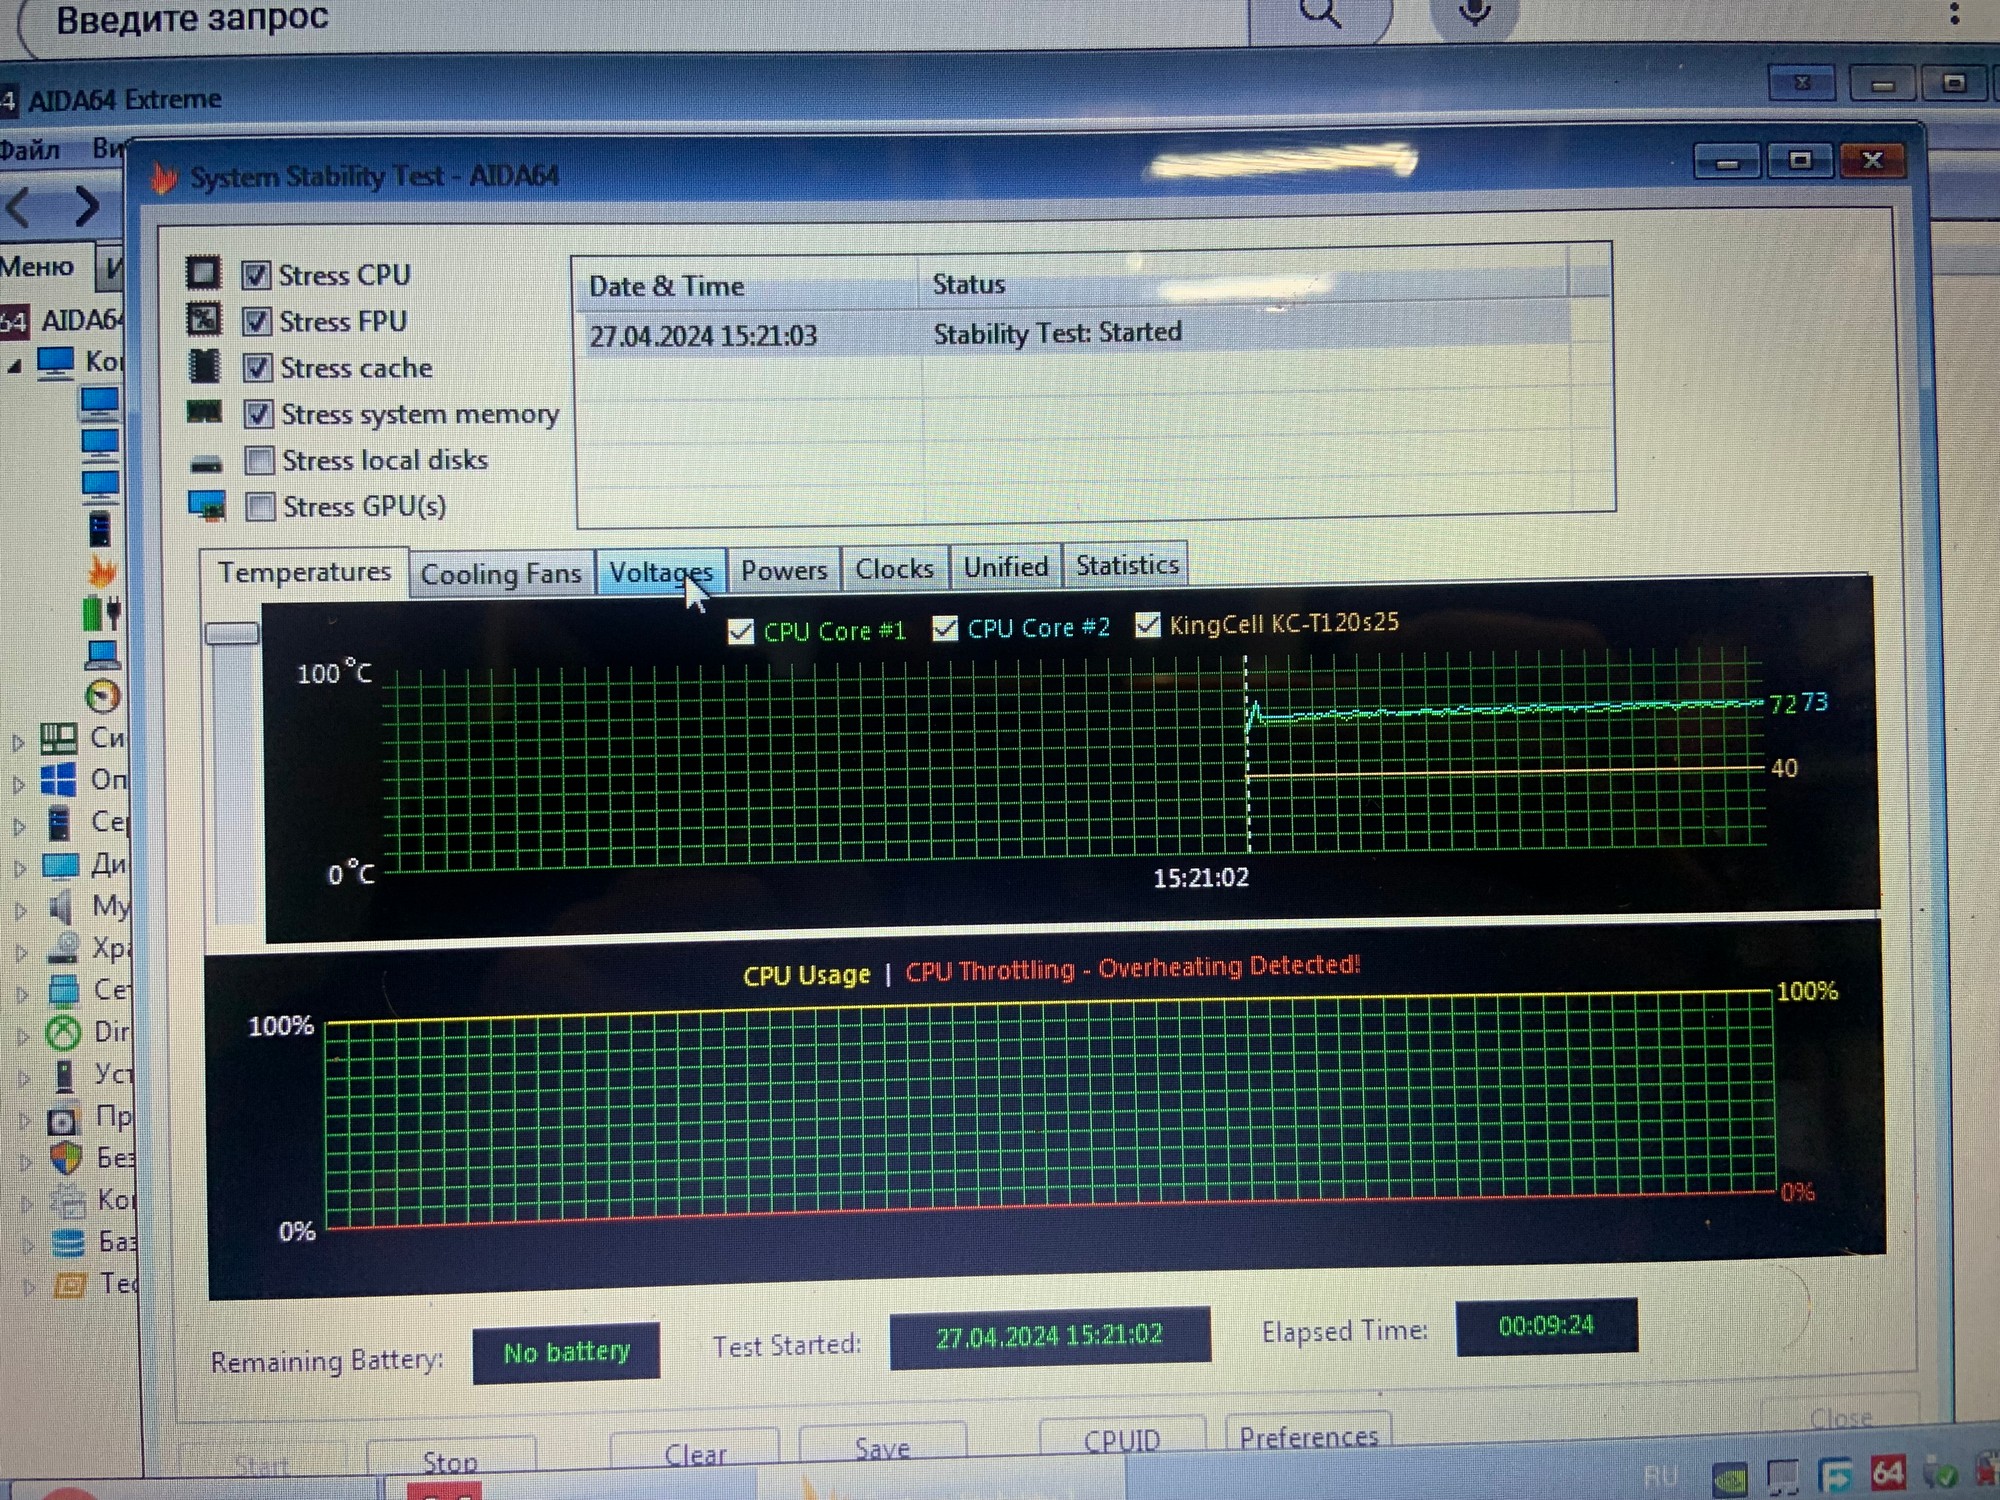The image size is (2000, 1500).
Task: Click the forward arrow in AIDA64 toolbar
Action: tap(87, 207)
